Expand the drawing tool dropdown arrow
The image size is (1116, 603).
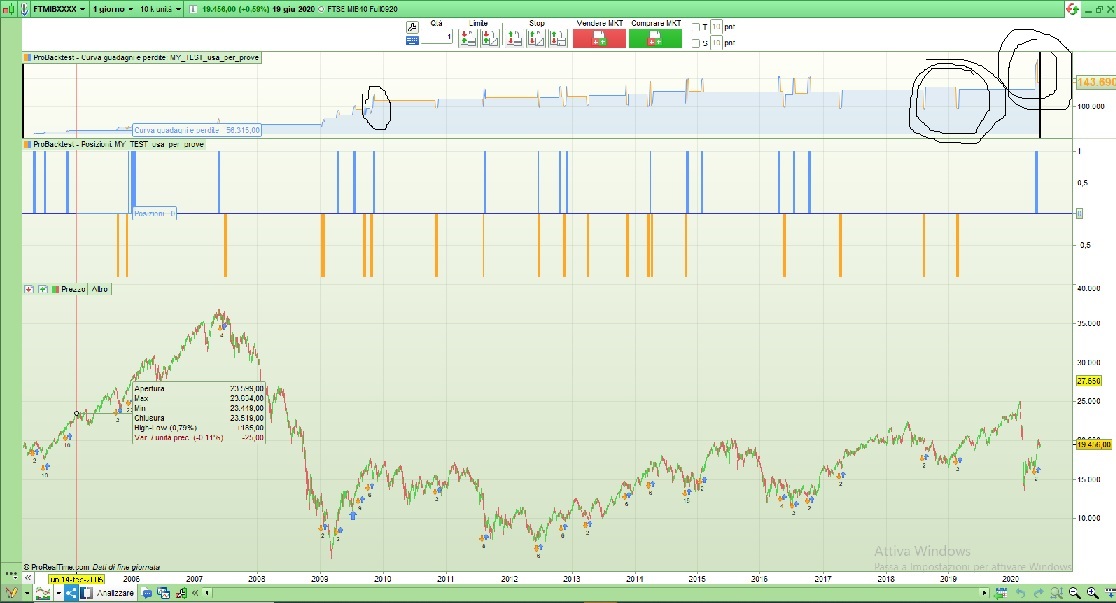click(x=27, y=593)
